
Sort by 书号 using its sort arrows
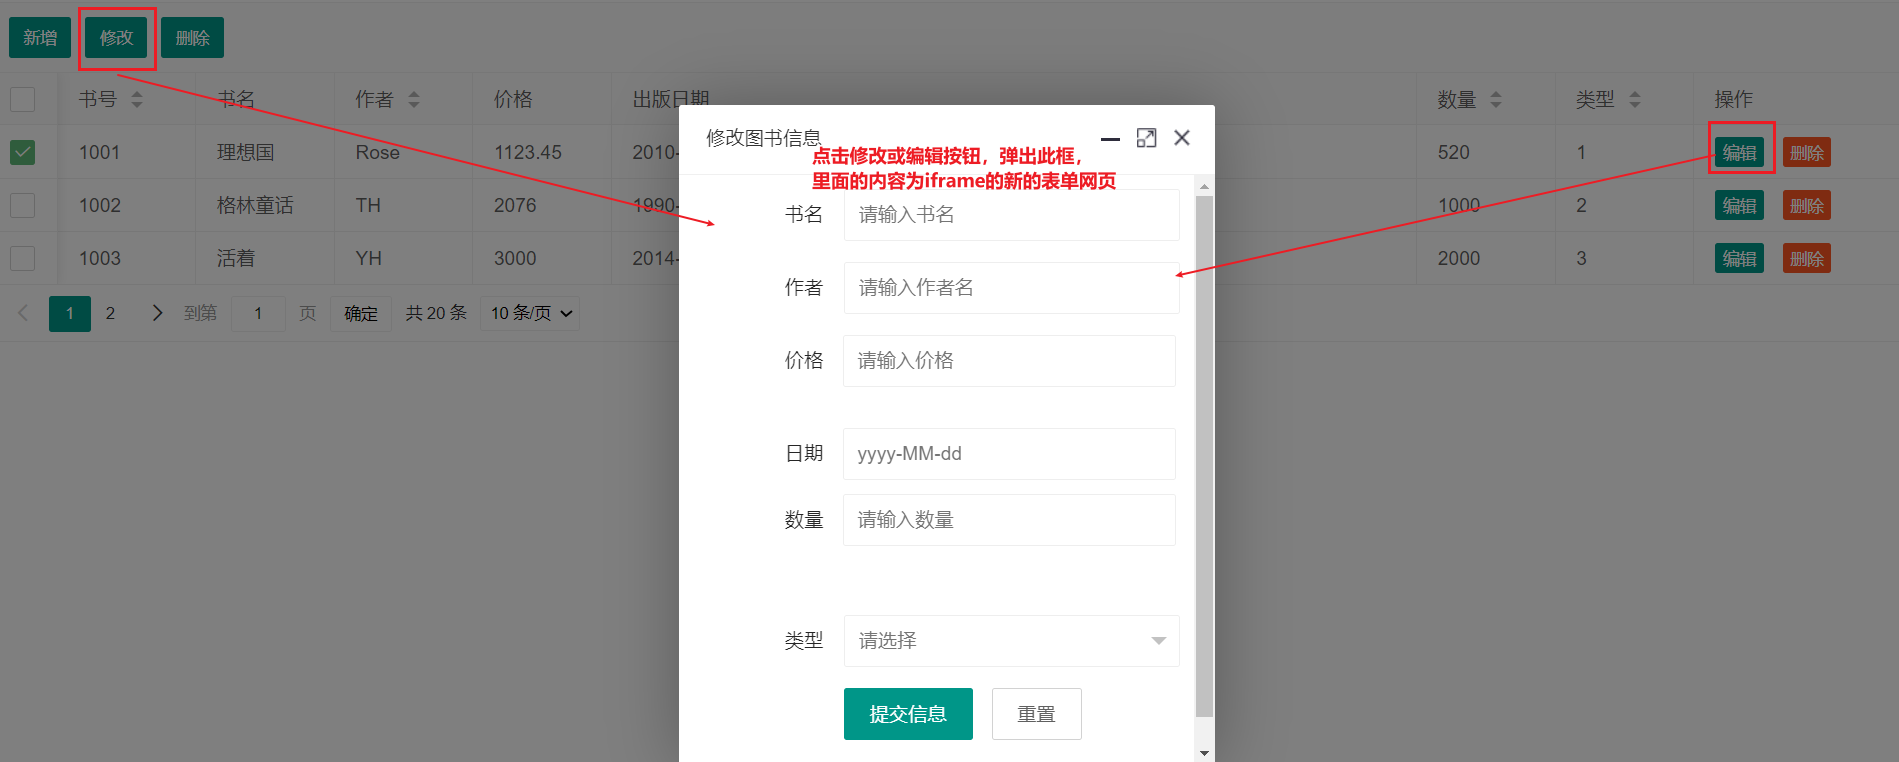click(x=137, y=100)
